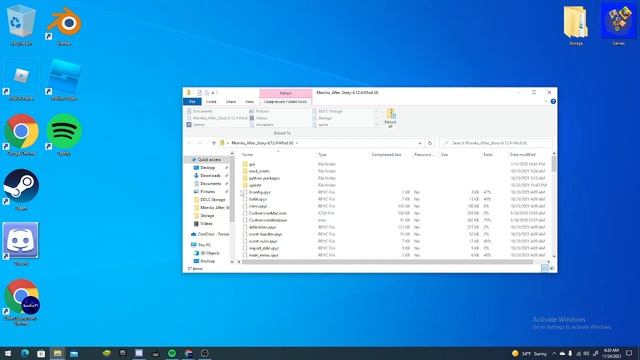Click the Spotify icon in the taskbar
The image size is (640, 360).
172,353
